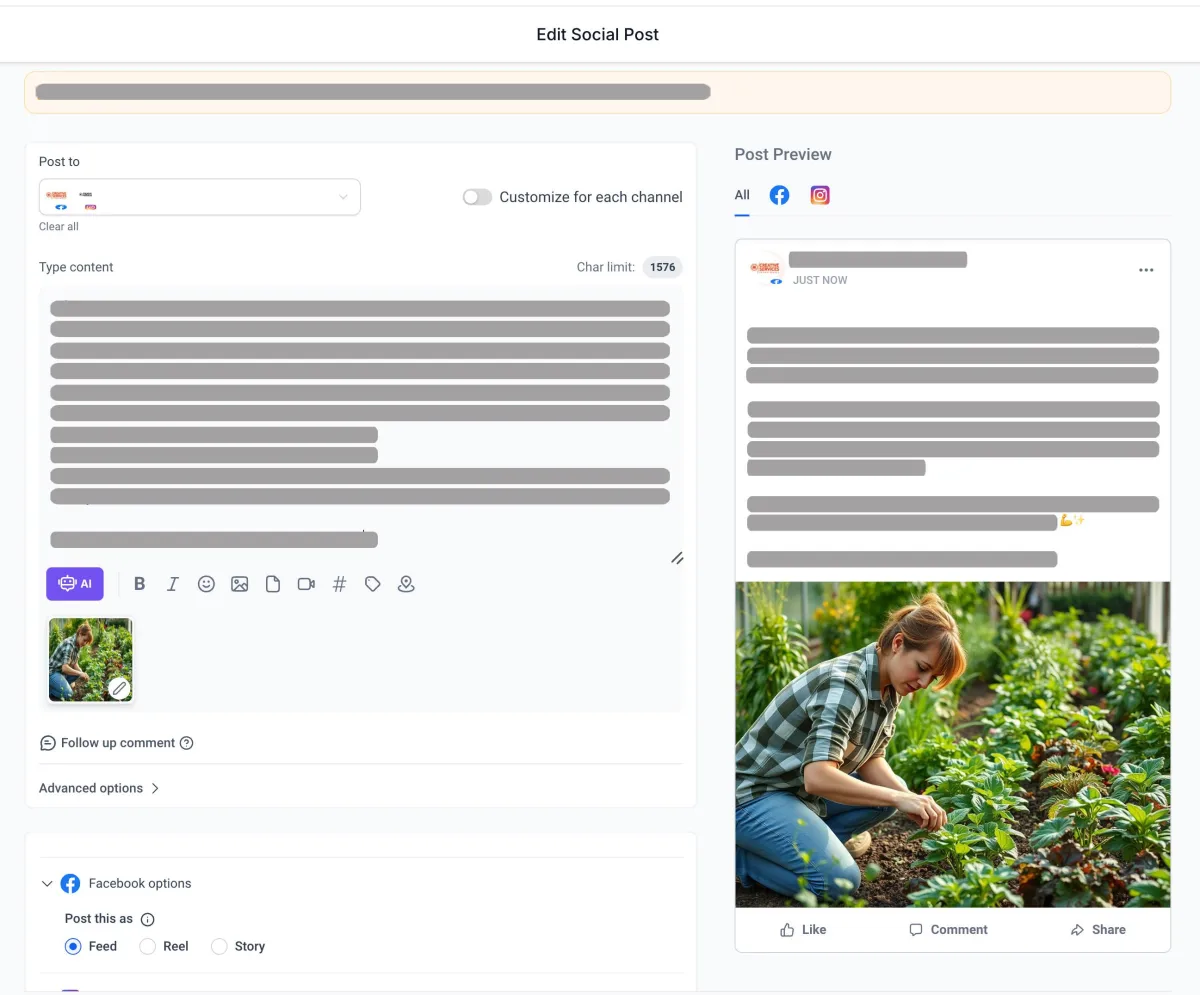
Task: Click inside the Type content text area
Action: pyautogui.click(x=361, y=427)
